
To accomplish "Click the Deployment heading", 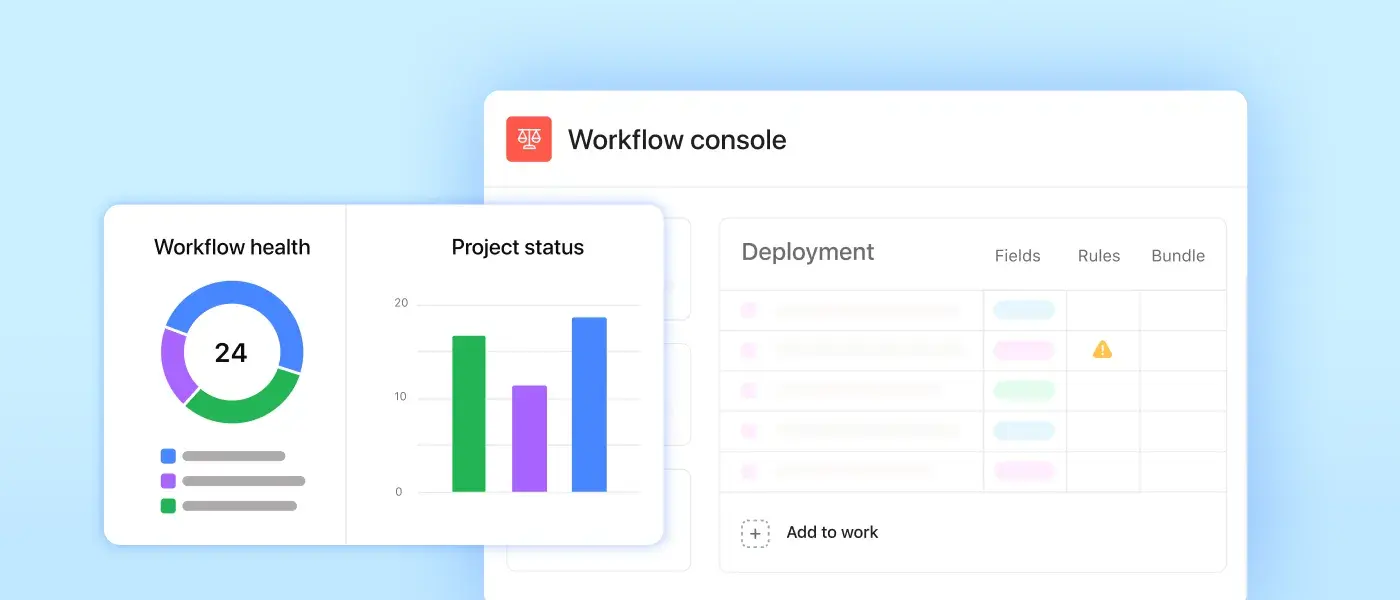I will click(x=808, y=252).
